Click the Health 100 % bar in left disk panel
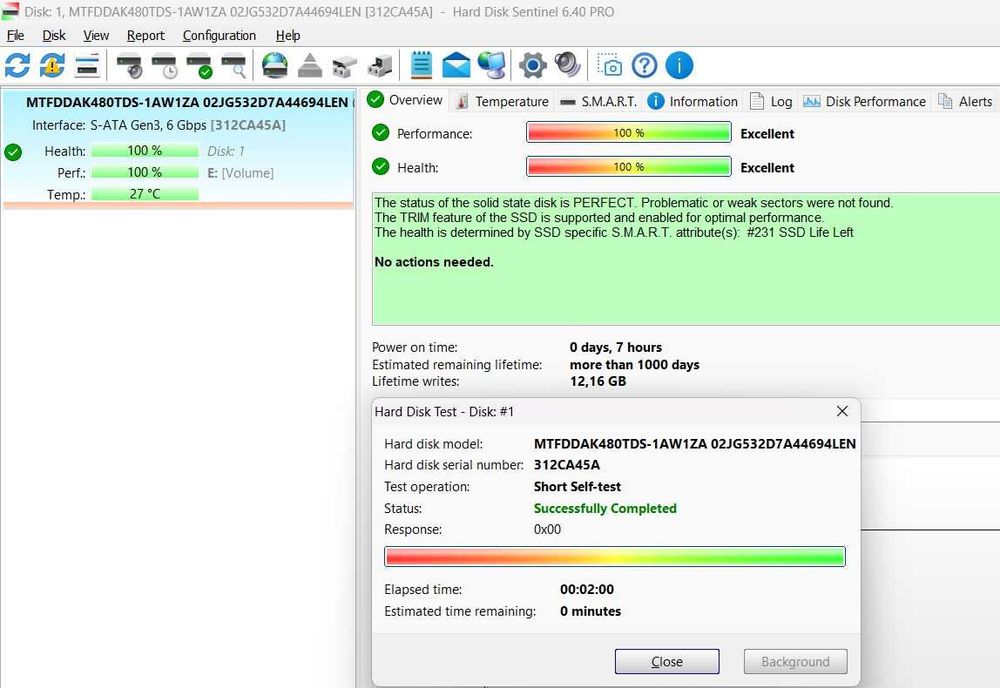The height and width of the screenshot is (688, 1000). coord(145,150)
